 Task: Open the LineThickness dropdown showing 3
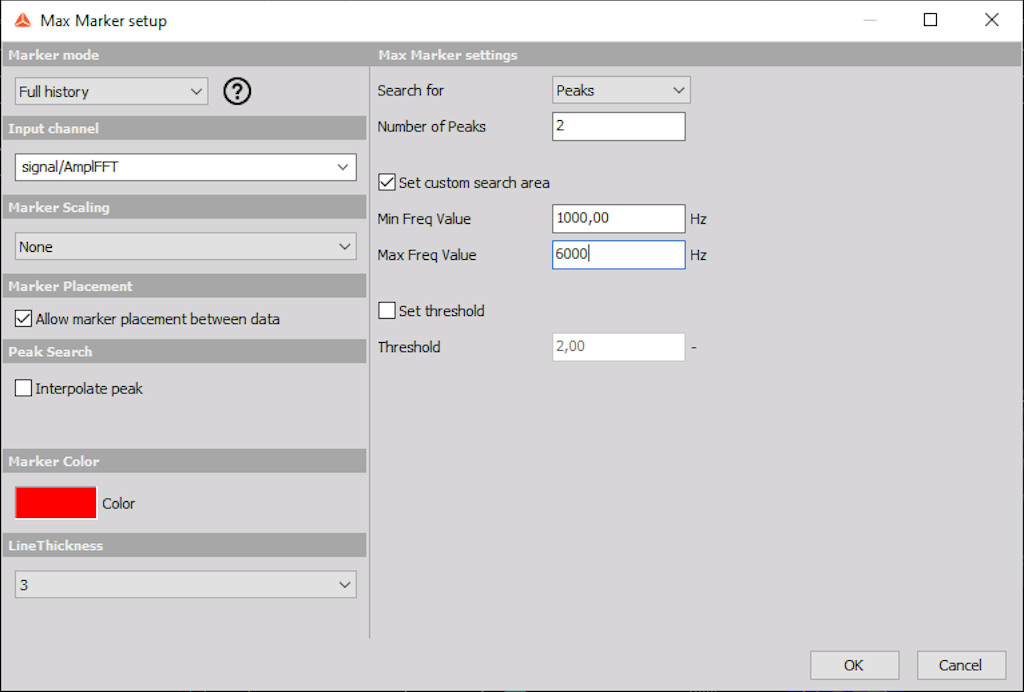point(185,585)
